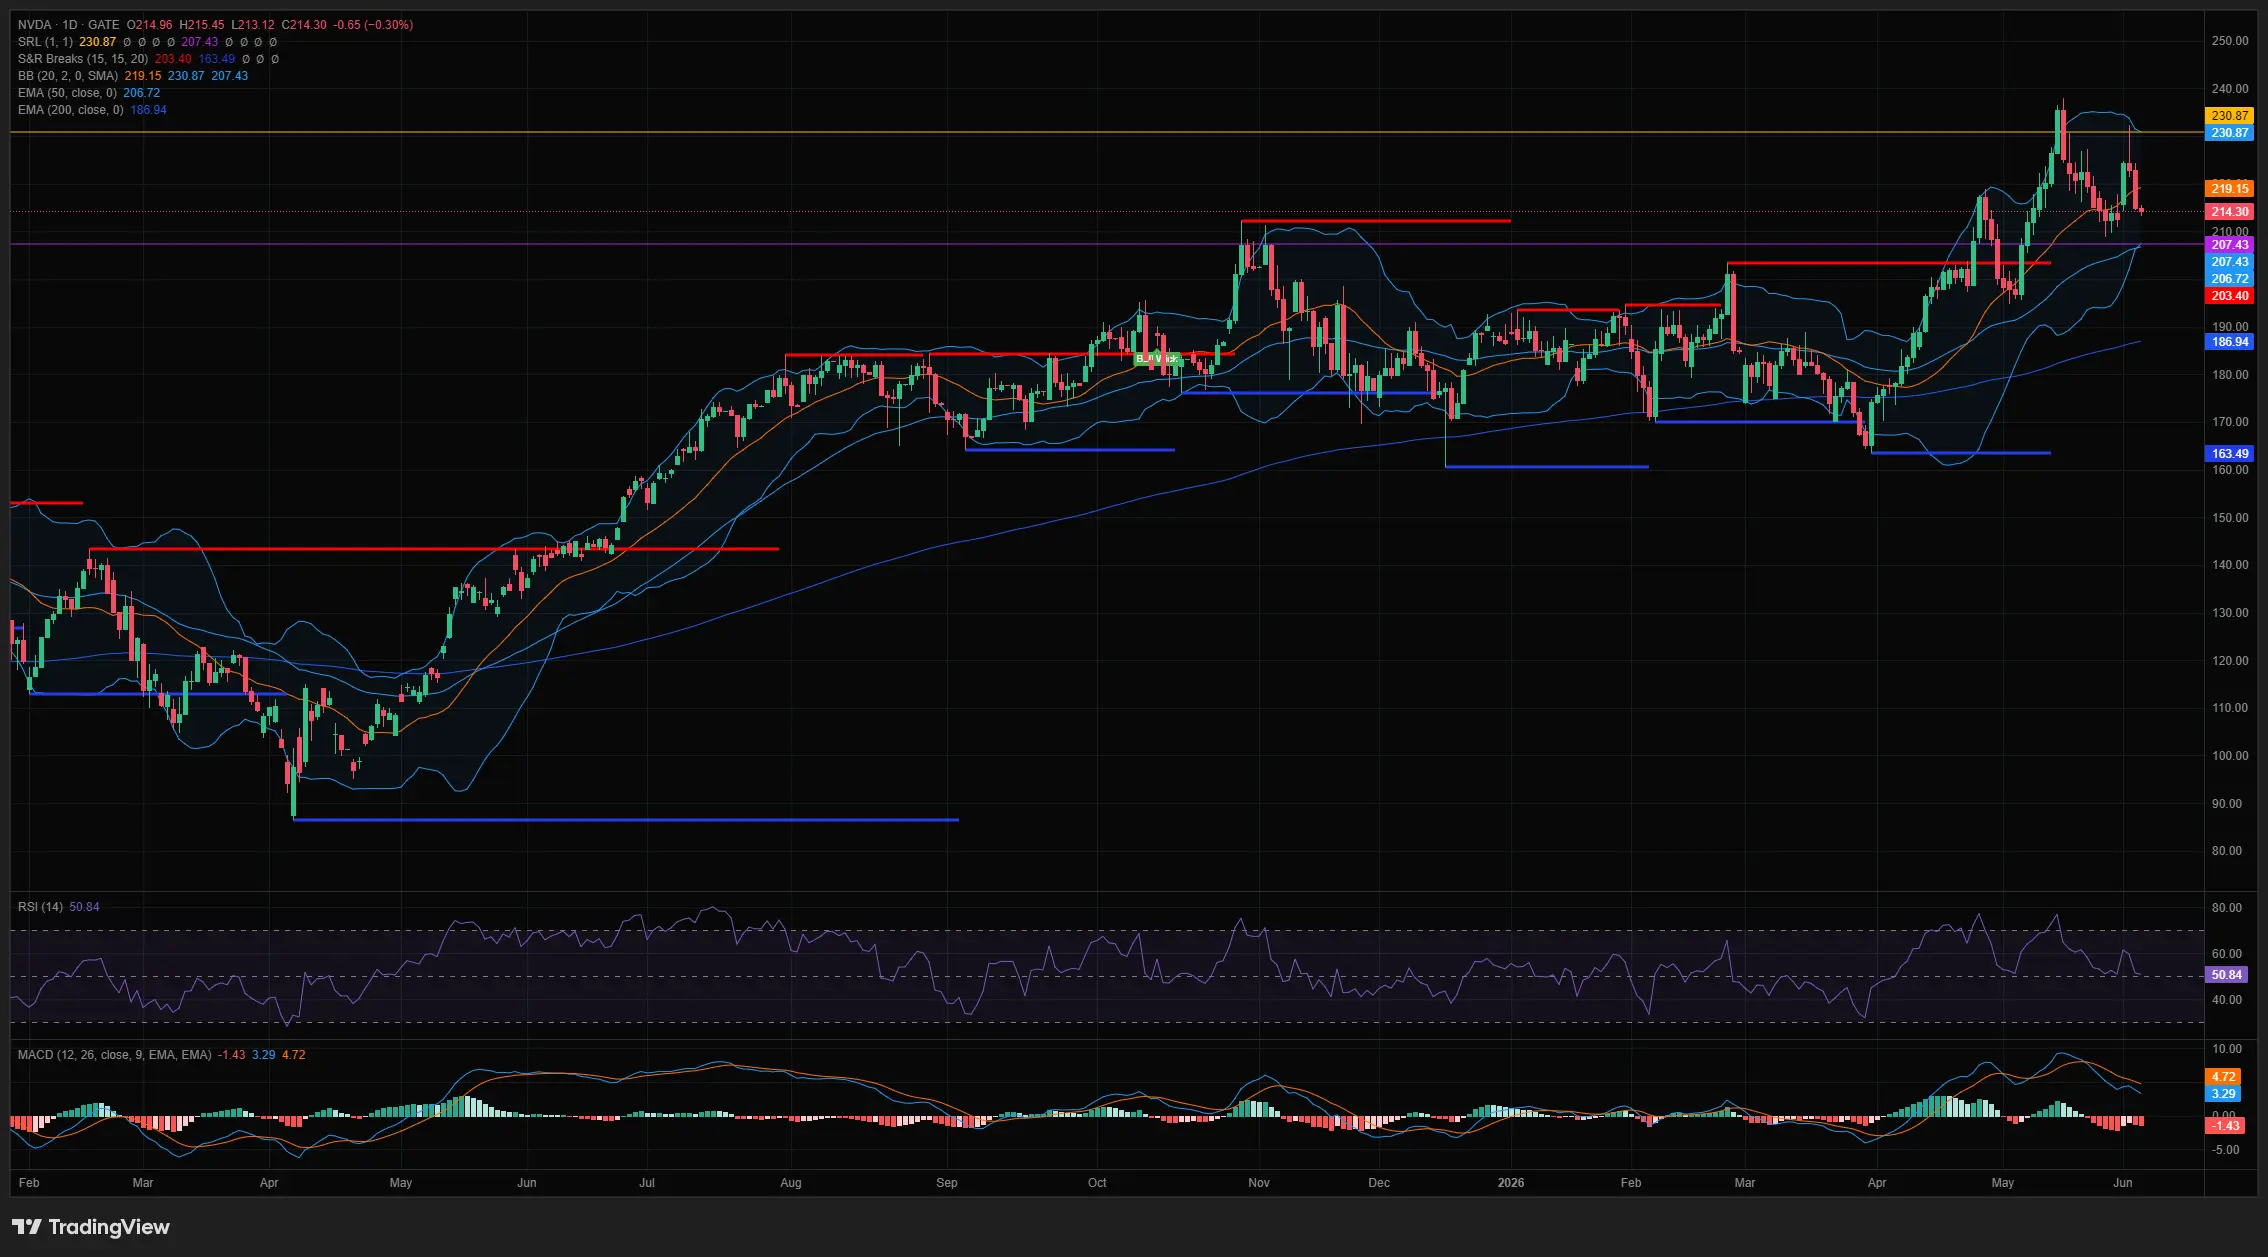The width and height of the screenshot is (2268, 1257).
Task: Click the 90.00 price scale label
Action: click(x=2227, y=804)
